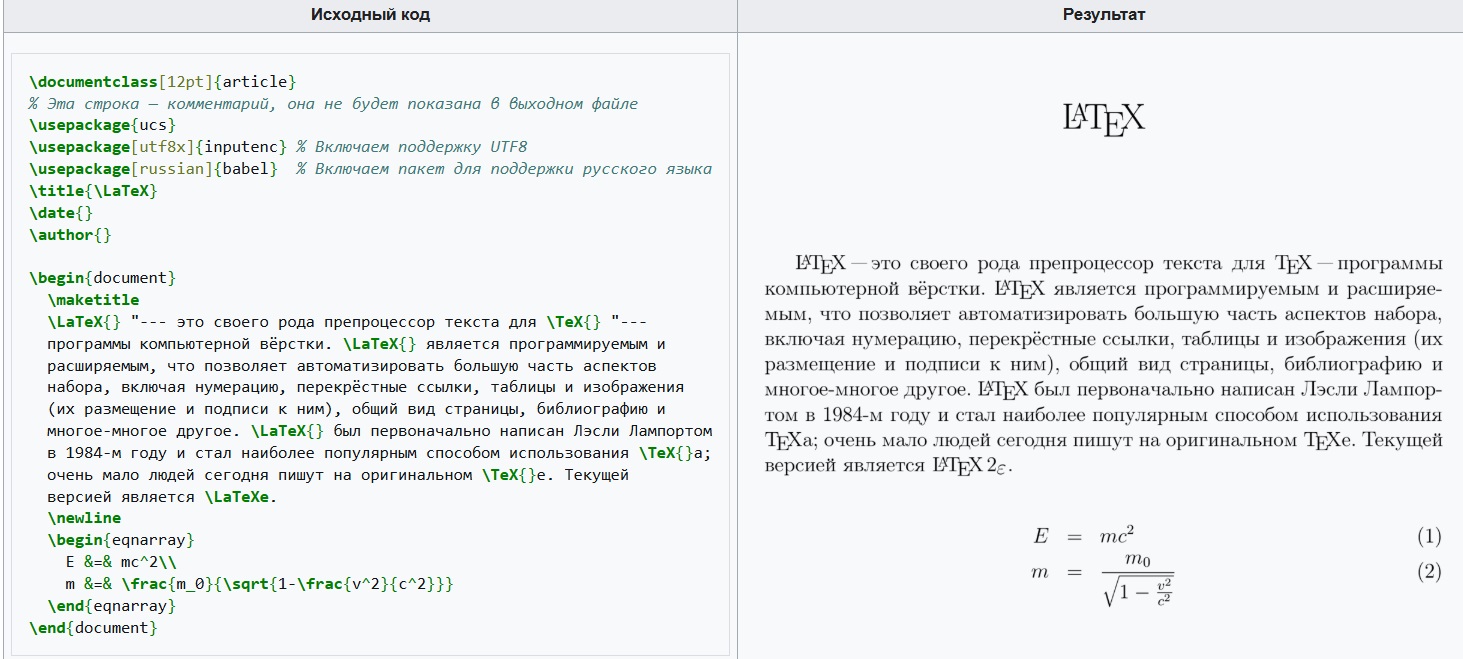This screenshot has height=659, width=1463.
Task: Click equation number (1) in the result
Action: 1429,537
